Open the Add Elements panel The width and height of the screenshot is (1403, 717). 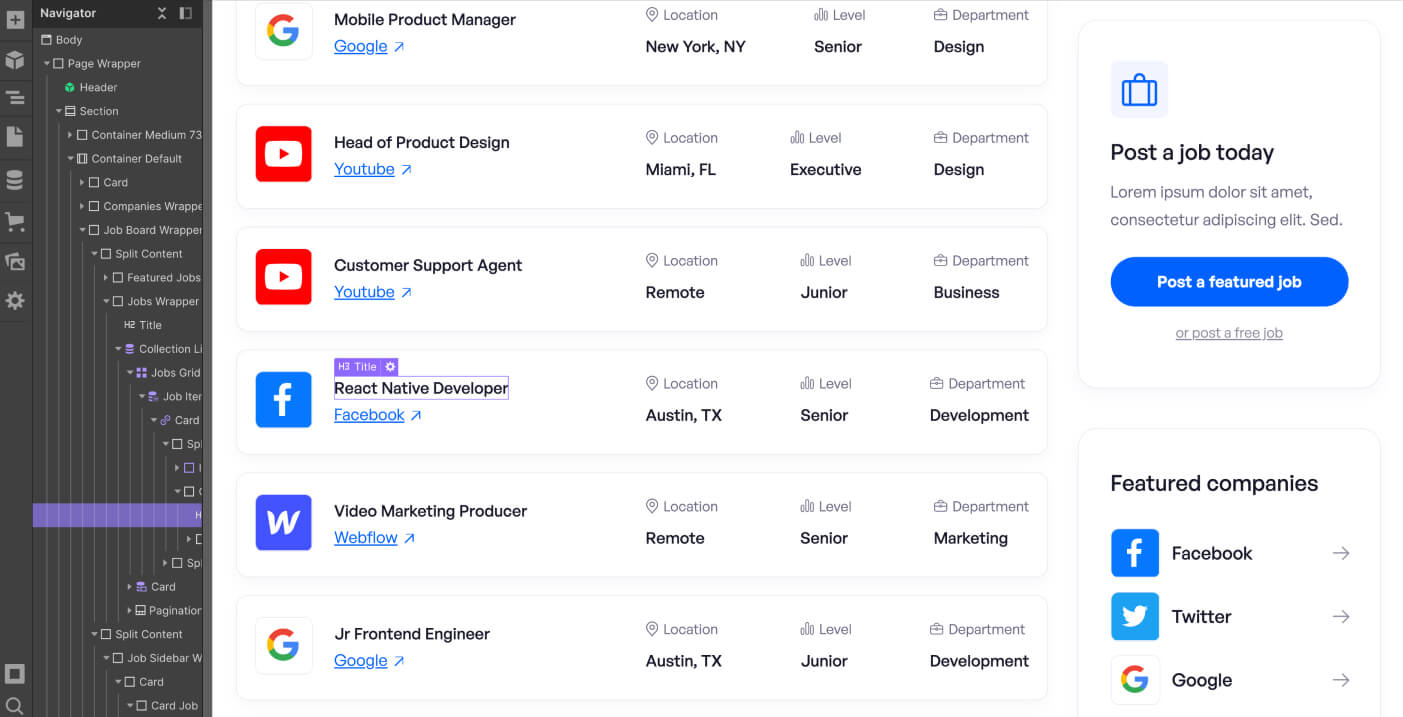[x=15, y=18]
